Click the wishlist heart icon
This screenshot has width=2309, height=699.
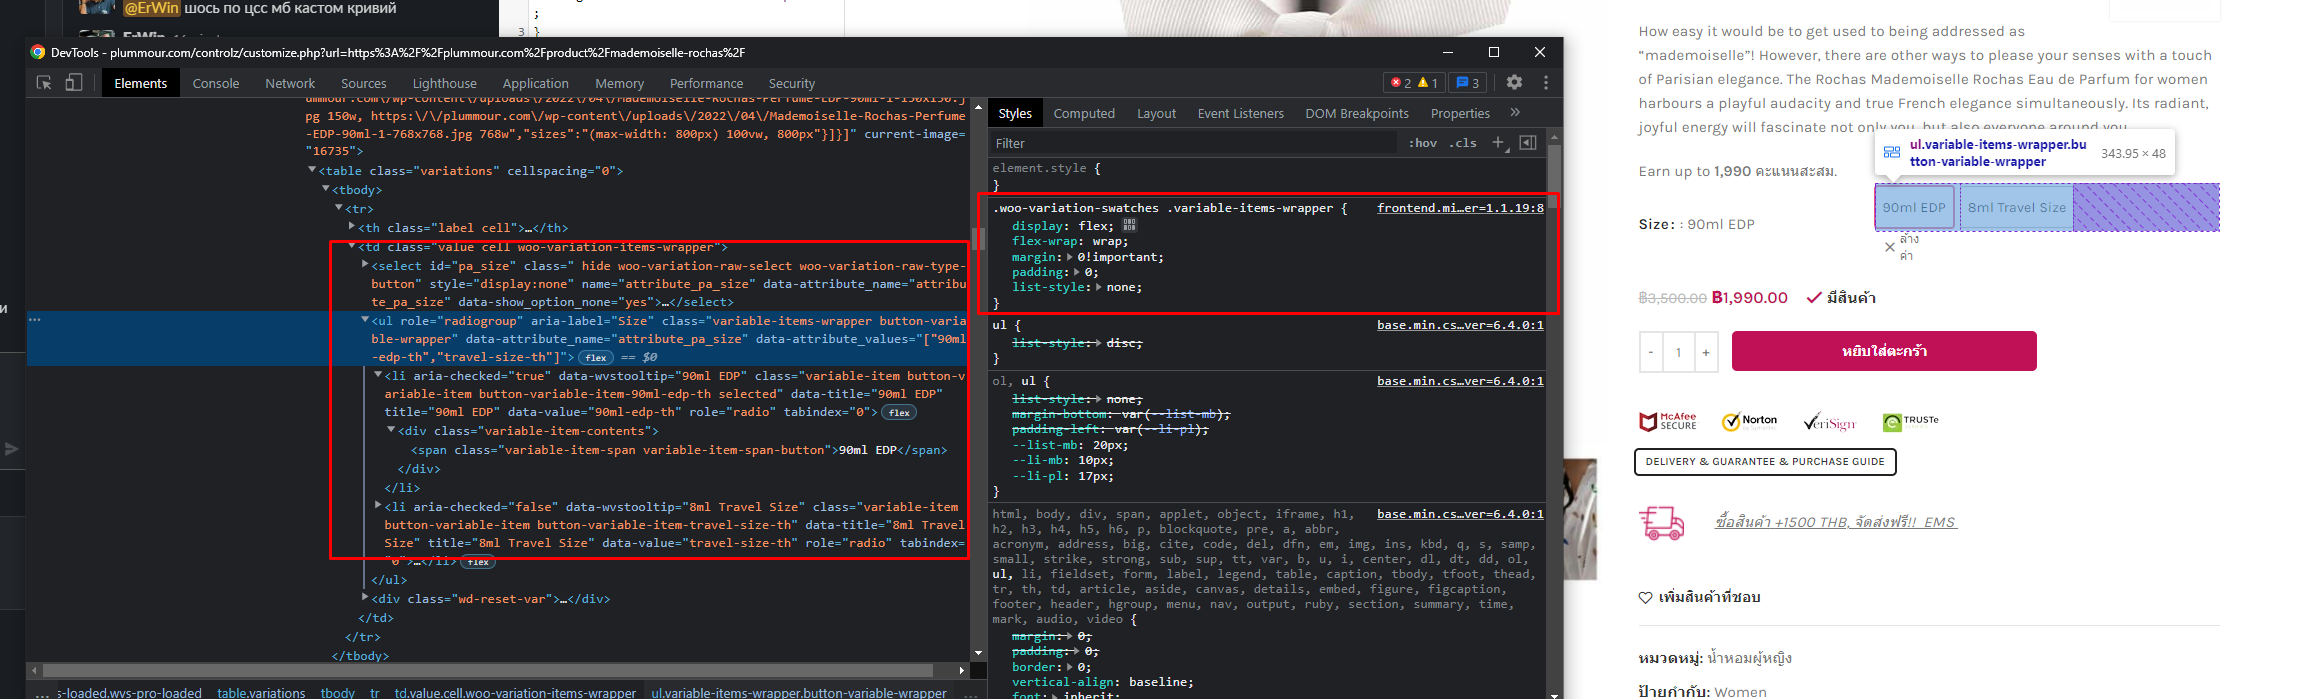pos(1645,598)
